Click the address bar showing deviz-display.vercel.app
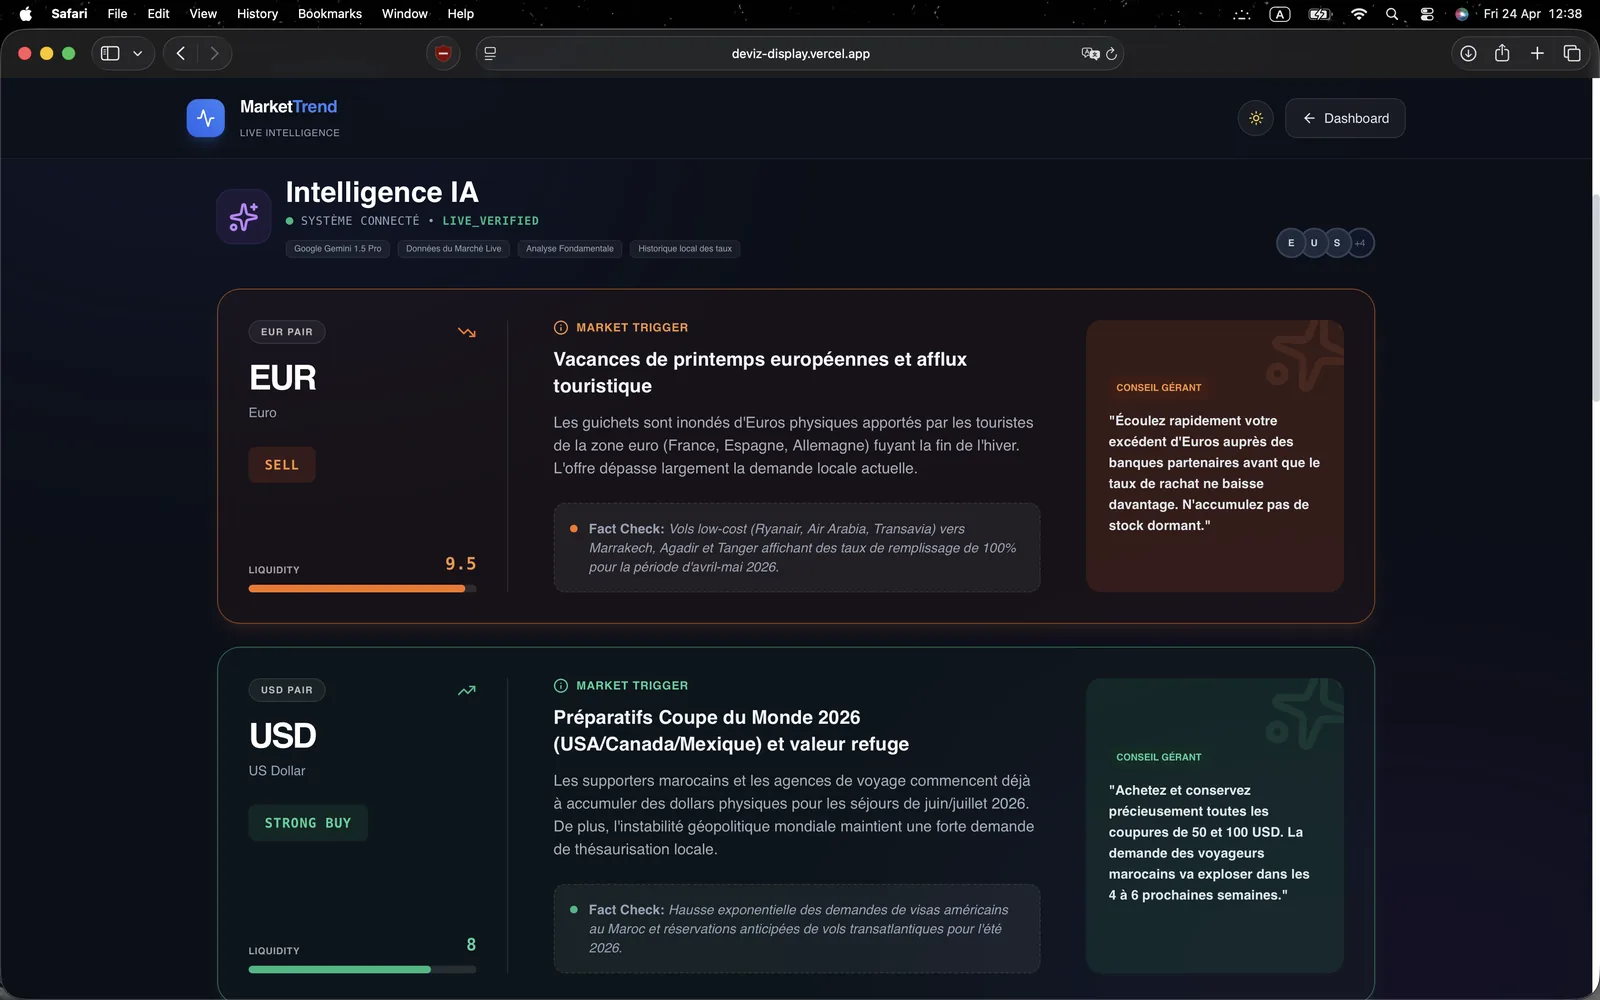Image resolution: width=1600 pixels, height=1000 pixels. [800, 53]
